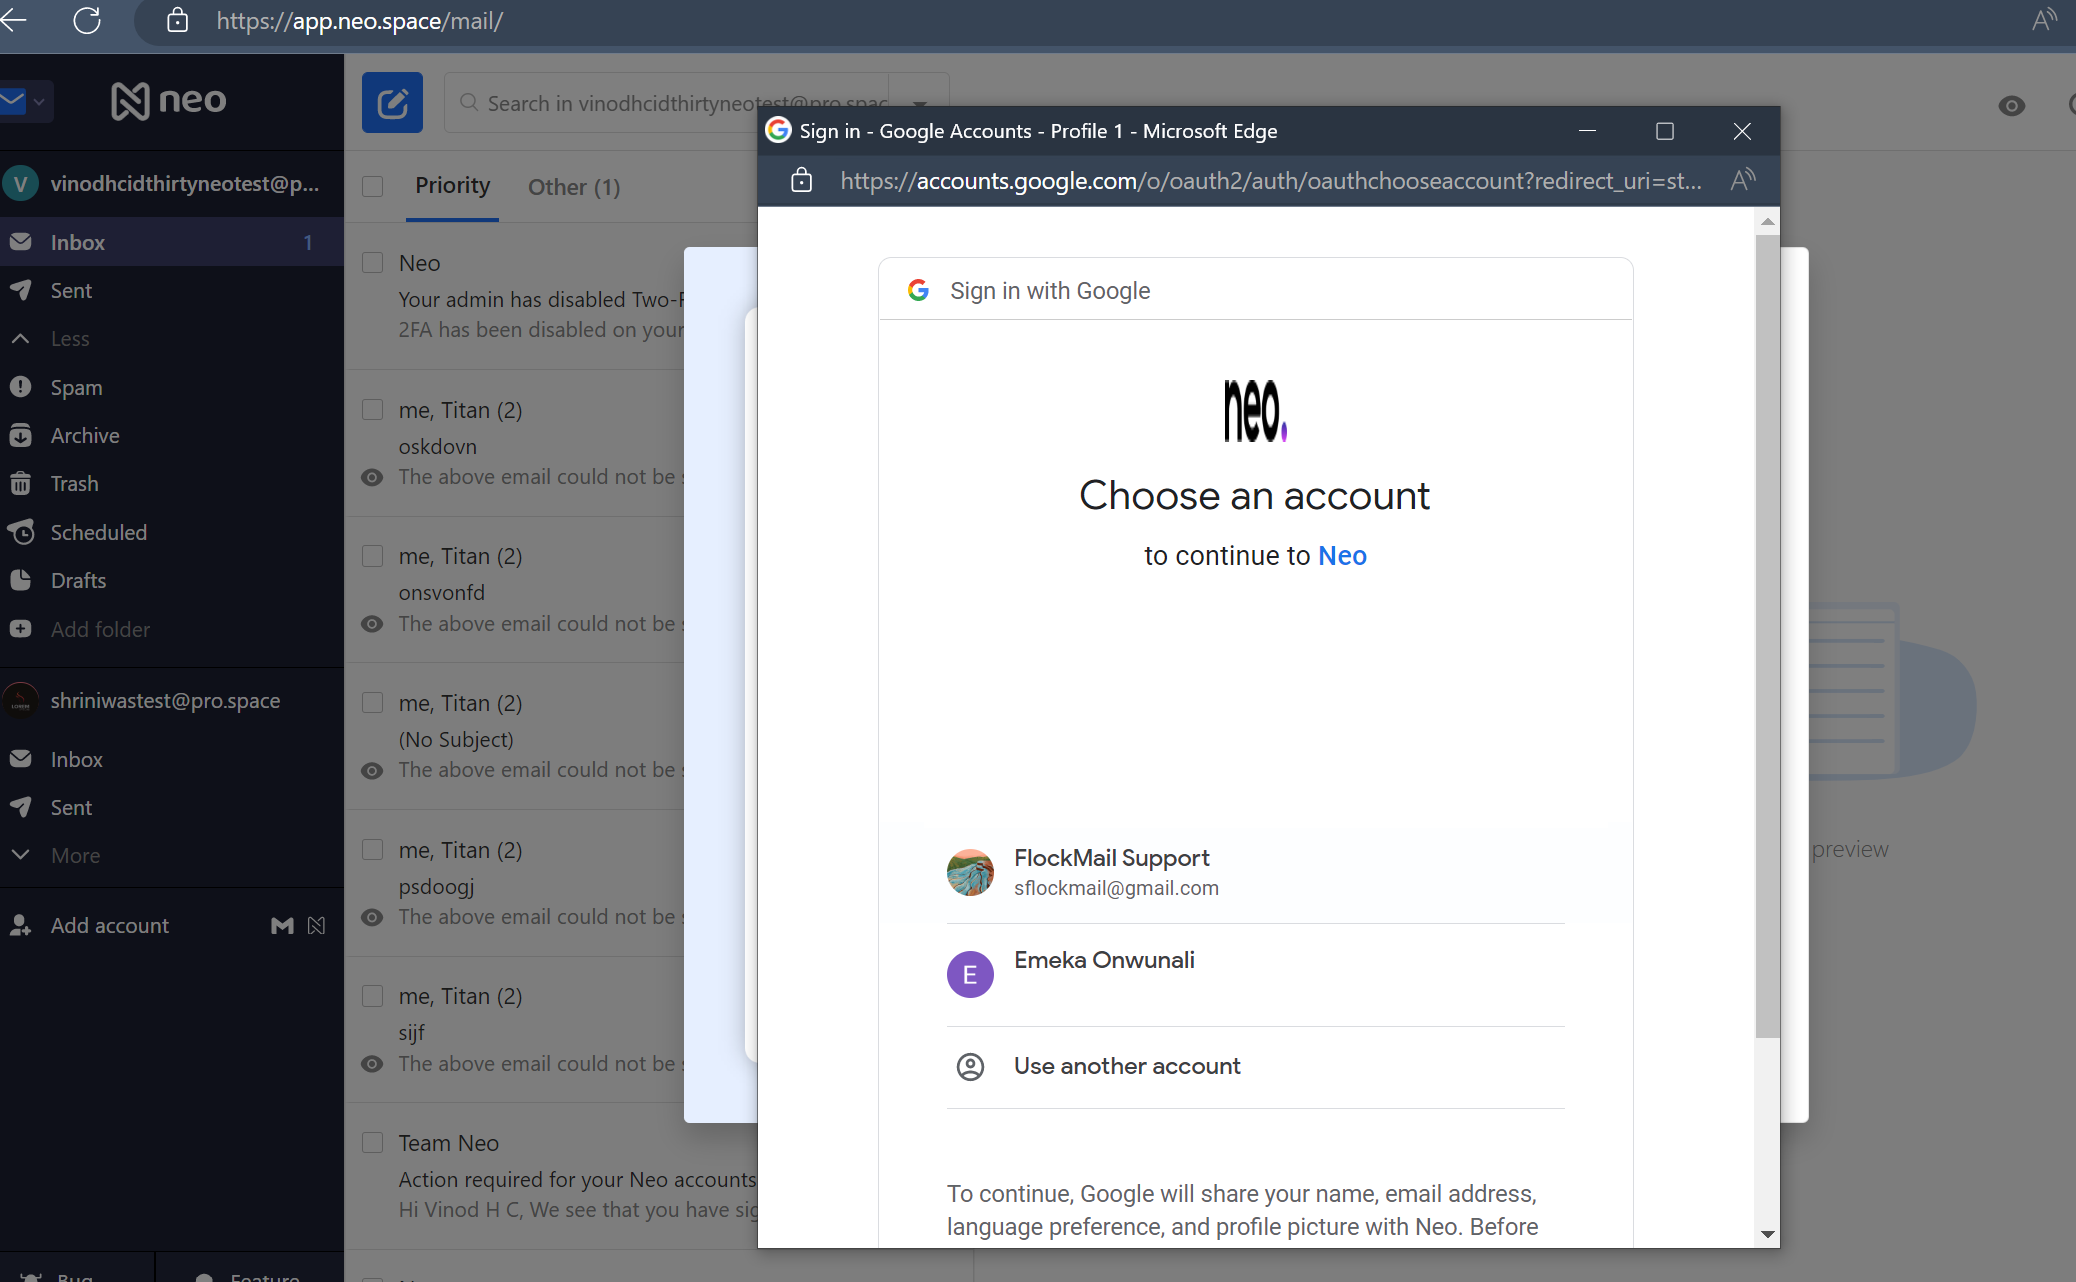The image size is (2076, 1282).
Task: Open the Trash folder
Action: [x=172, y=483]
